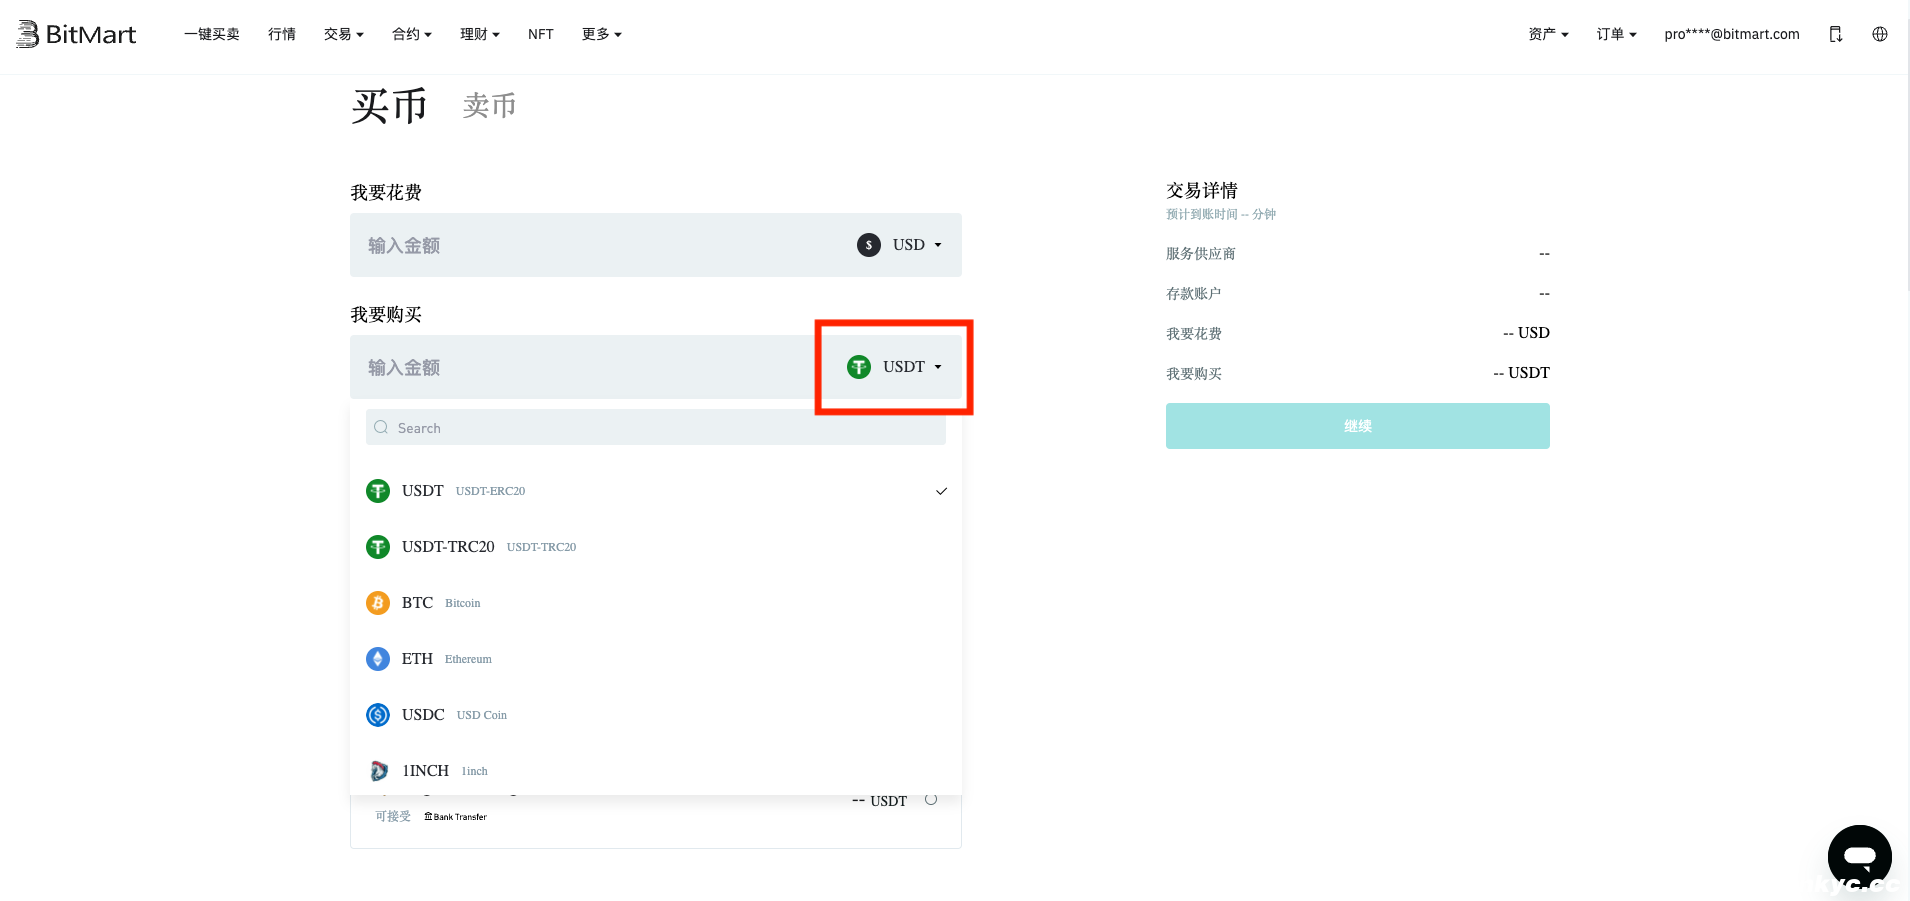Click the BitMart logo icon
Screen dimensions: 1910x901
point(28,34)
